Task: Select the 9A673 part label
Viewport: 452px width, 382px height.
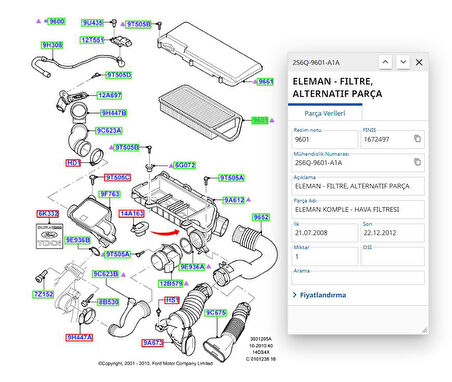Action: [x=153, y=343]
